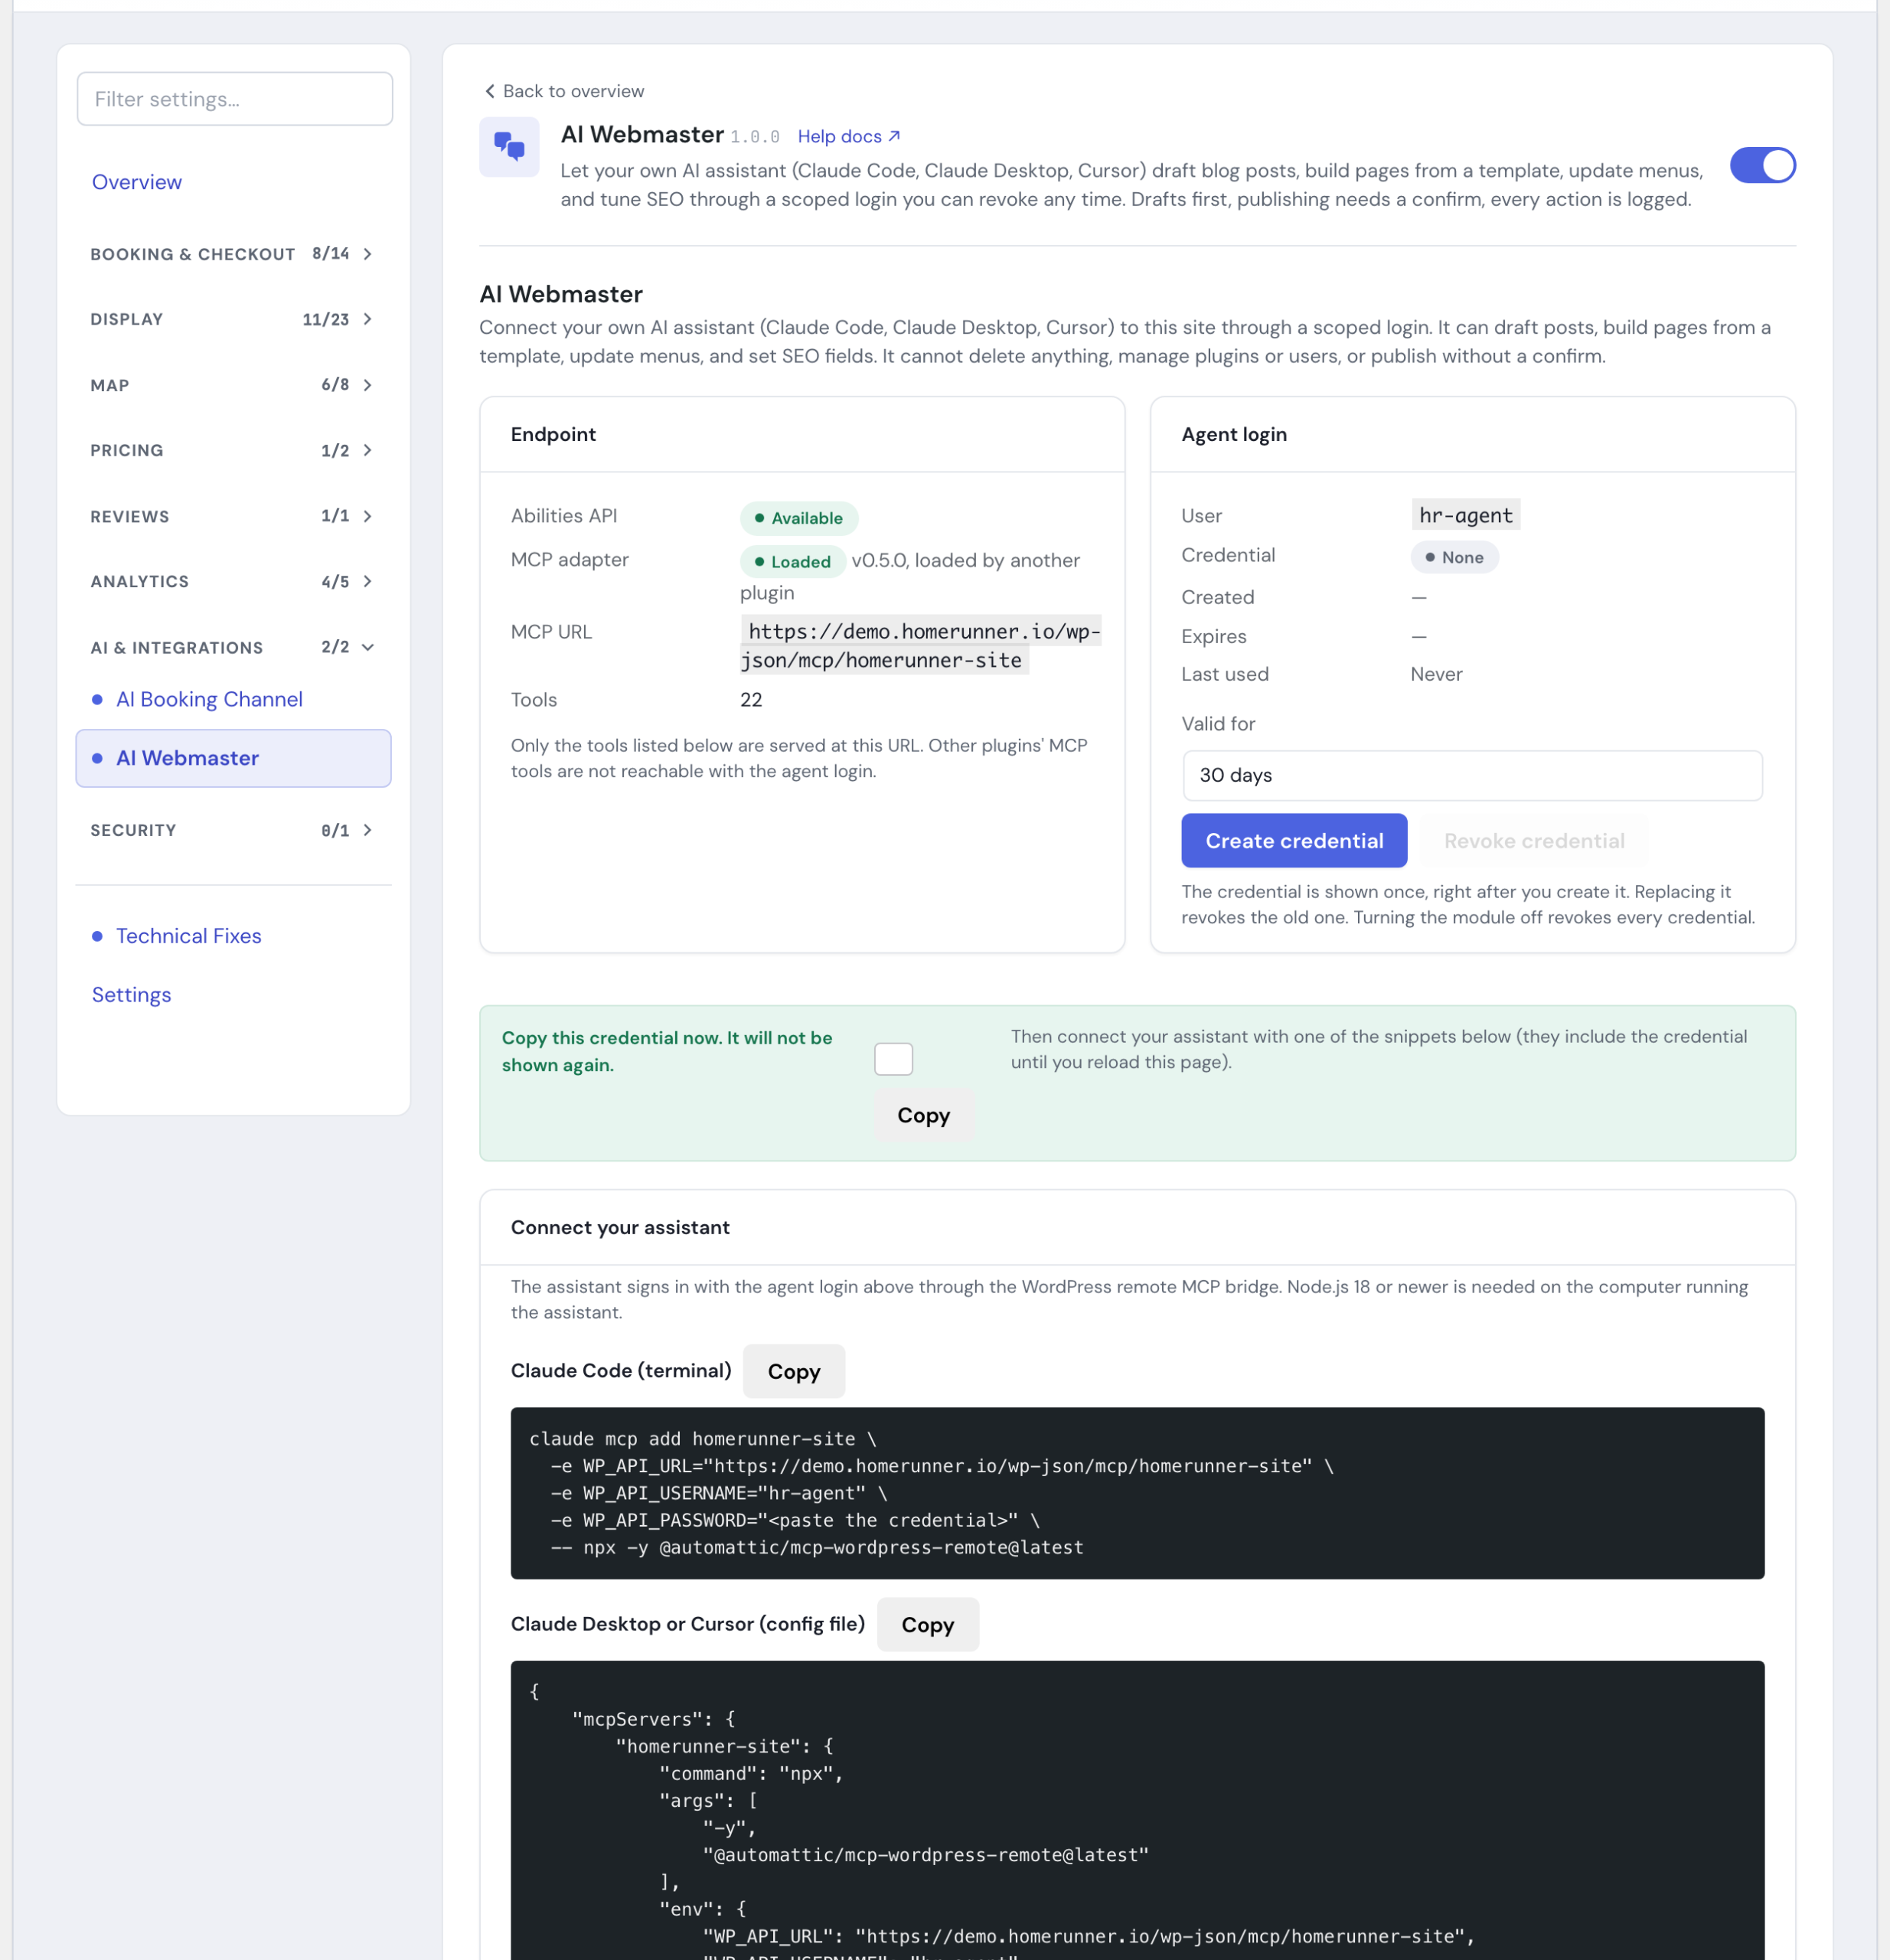Expand the Pricing settings section
Image resolution: width=1890 pixels, height=1960 pixels.
tap(233, 450)
